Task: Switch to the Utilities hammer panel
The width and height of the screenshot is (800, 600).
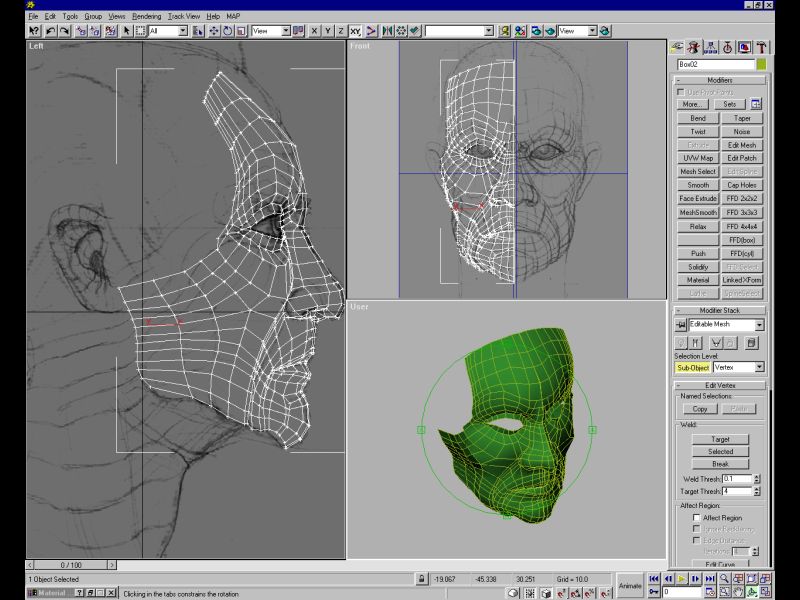Action: [761, 46]
